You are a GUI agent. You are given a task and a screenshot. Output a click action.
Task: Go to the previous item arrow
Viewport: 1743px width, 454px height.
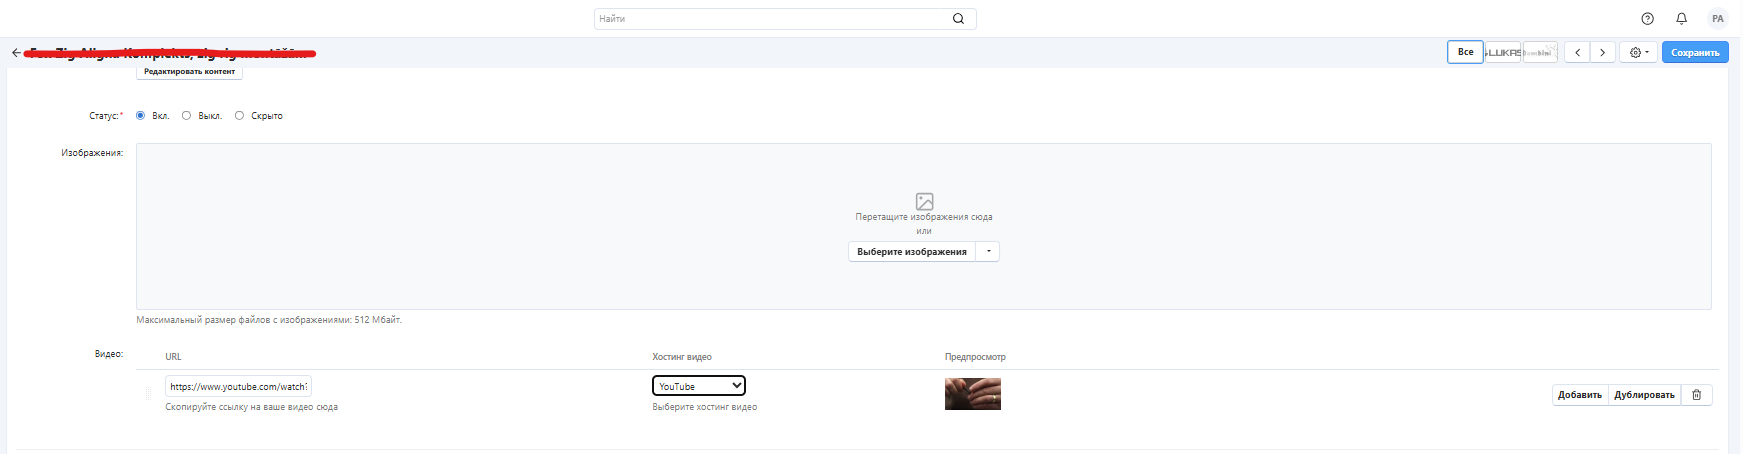pos(1577,52)
